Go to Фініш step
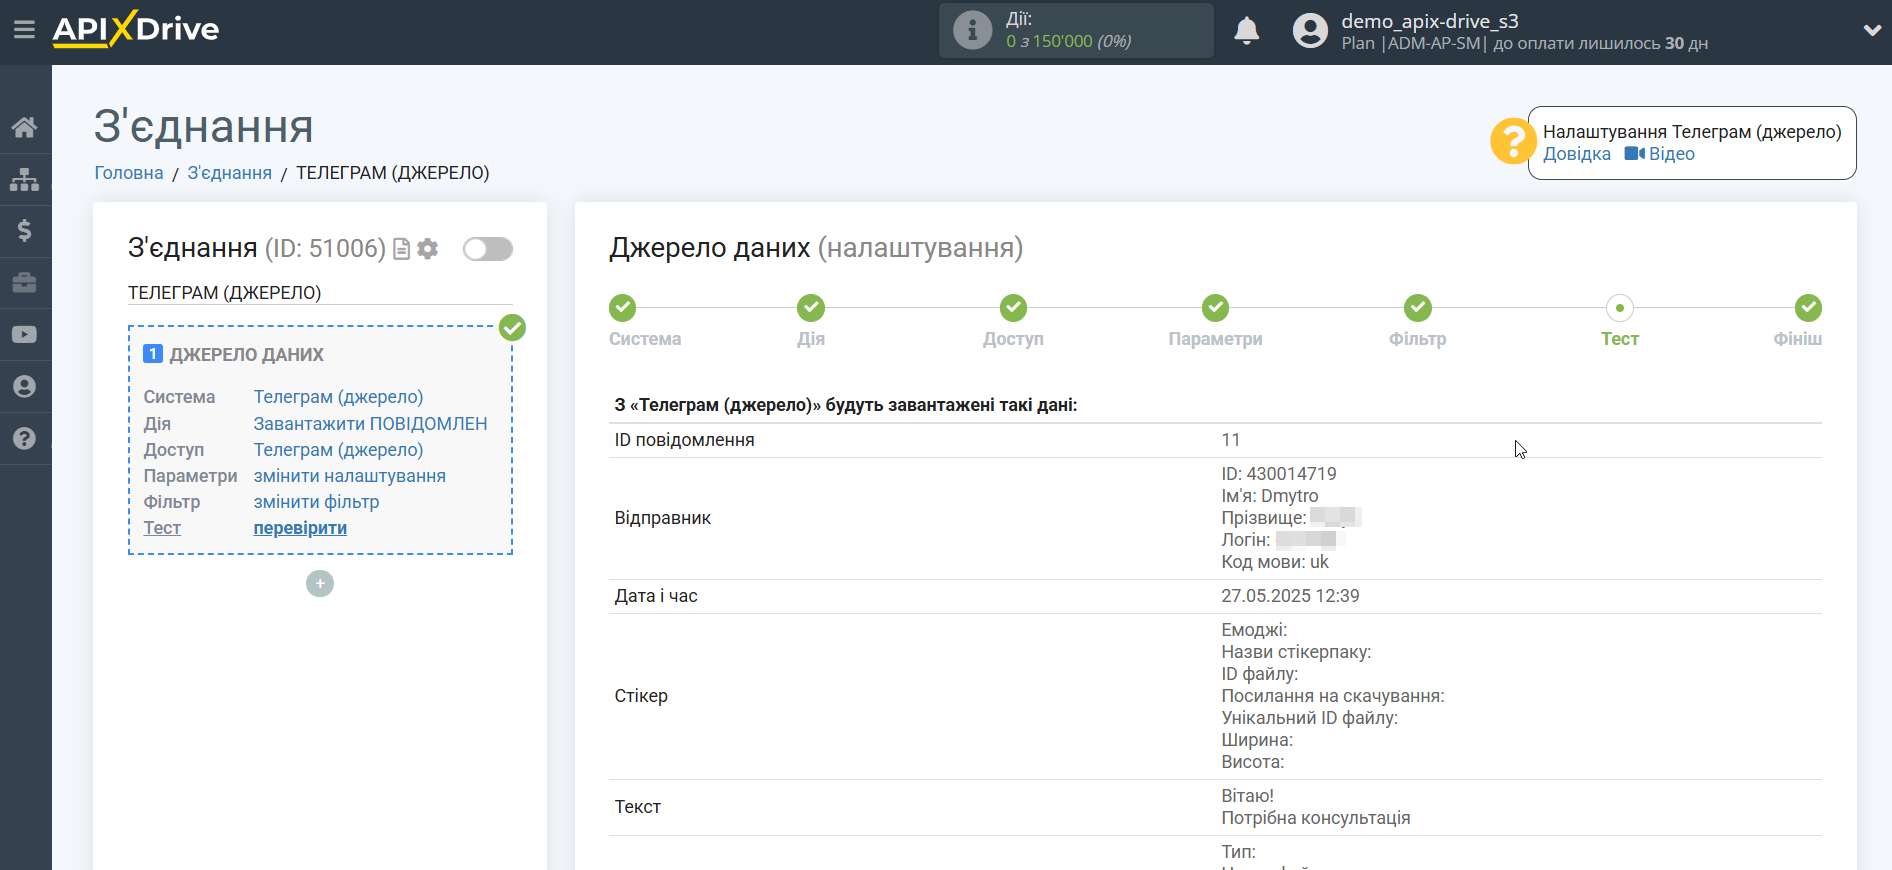1892x870 pixels. coord(1807,308)
